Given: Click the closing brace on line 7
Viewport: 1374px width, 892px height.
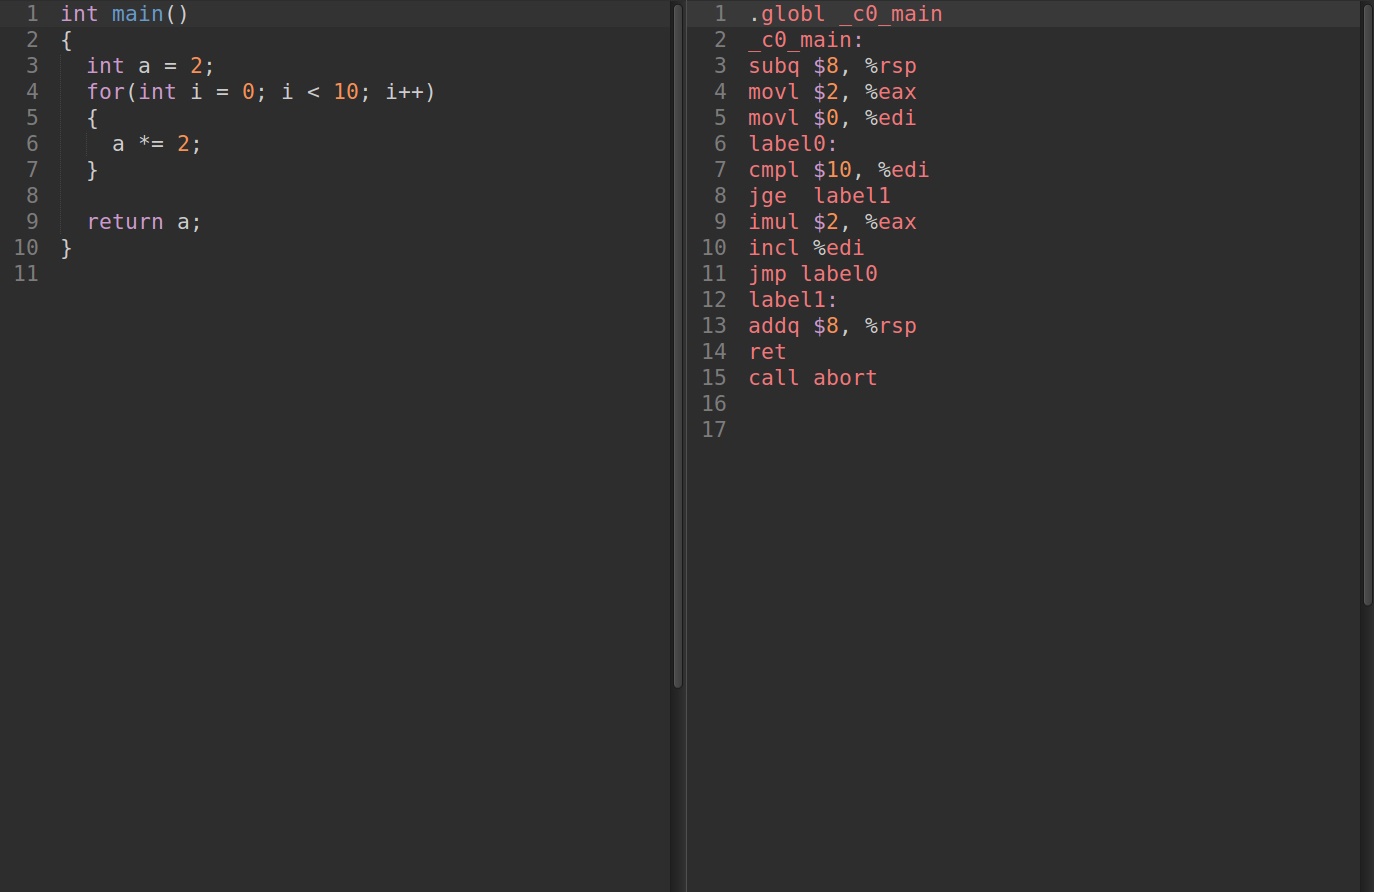Looking at the screenshot, I should click(92, 170).
